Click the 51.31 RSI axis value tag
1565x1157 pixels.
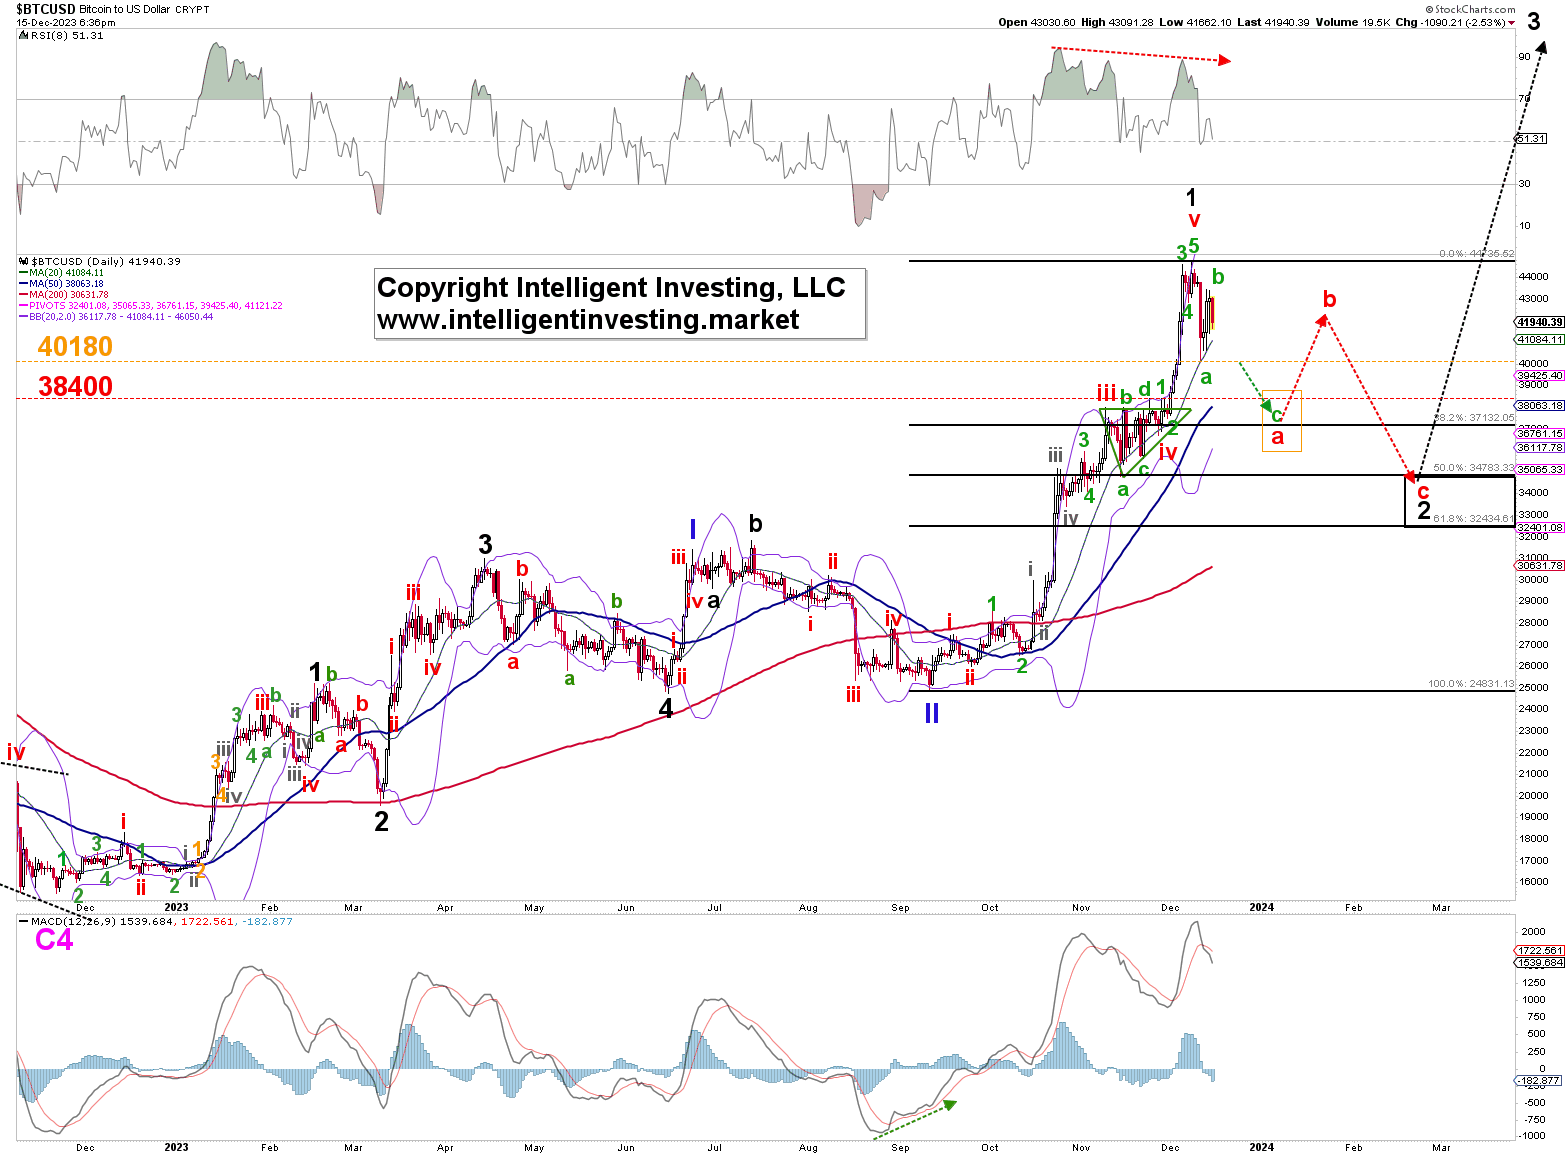point(1532,139)
